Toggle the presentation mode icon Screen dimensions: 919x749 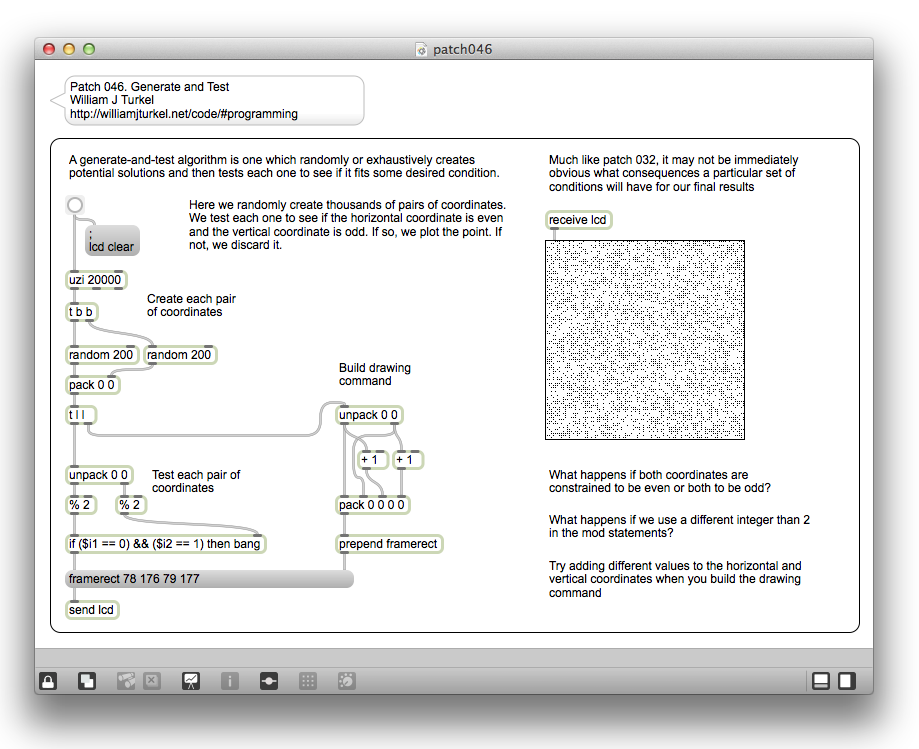(190, 681)
